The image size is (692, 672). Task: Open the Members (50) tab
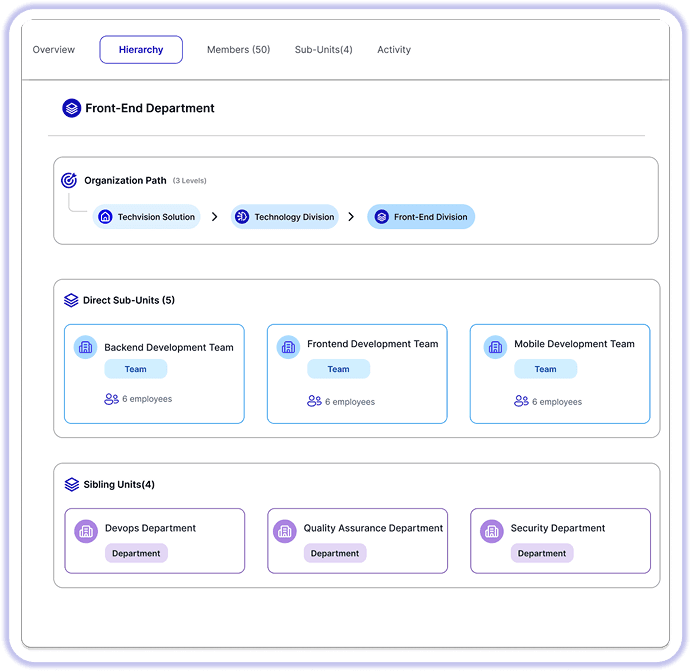(x=238, y=50)
